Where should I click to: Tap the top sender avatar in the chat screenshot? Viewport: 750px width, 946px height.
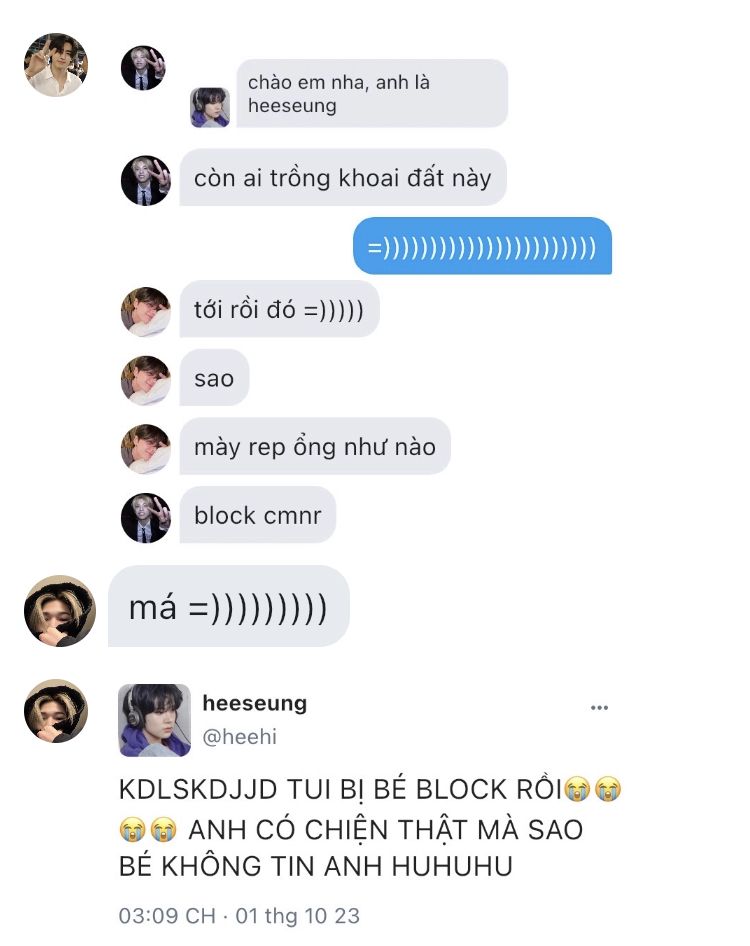point(143,68)
